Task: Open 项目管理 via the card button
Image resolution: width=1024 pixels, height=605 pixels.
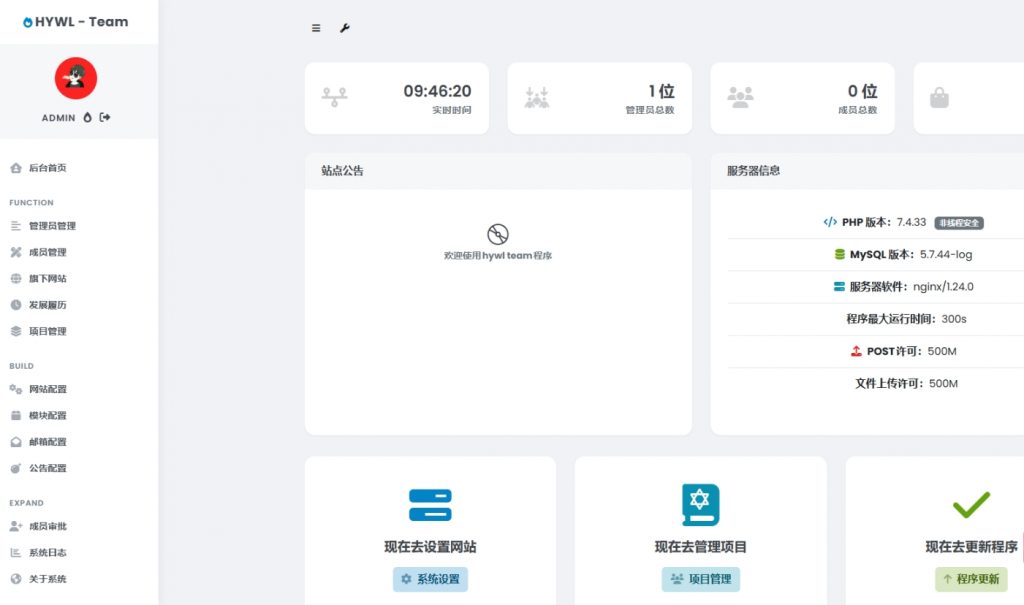Action: coord(701,579)
